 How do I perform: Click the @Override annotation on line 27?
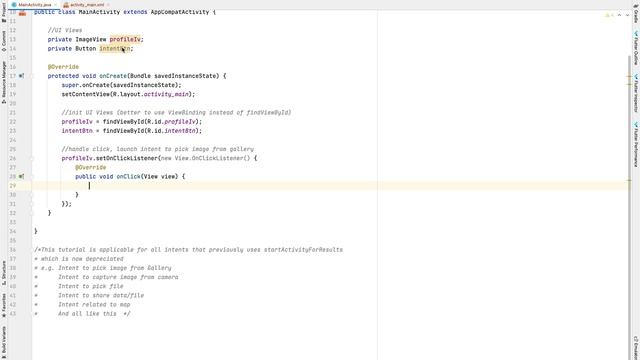(x=91, y=167)
